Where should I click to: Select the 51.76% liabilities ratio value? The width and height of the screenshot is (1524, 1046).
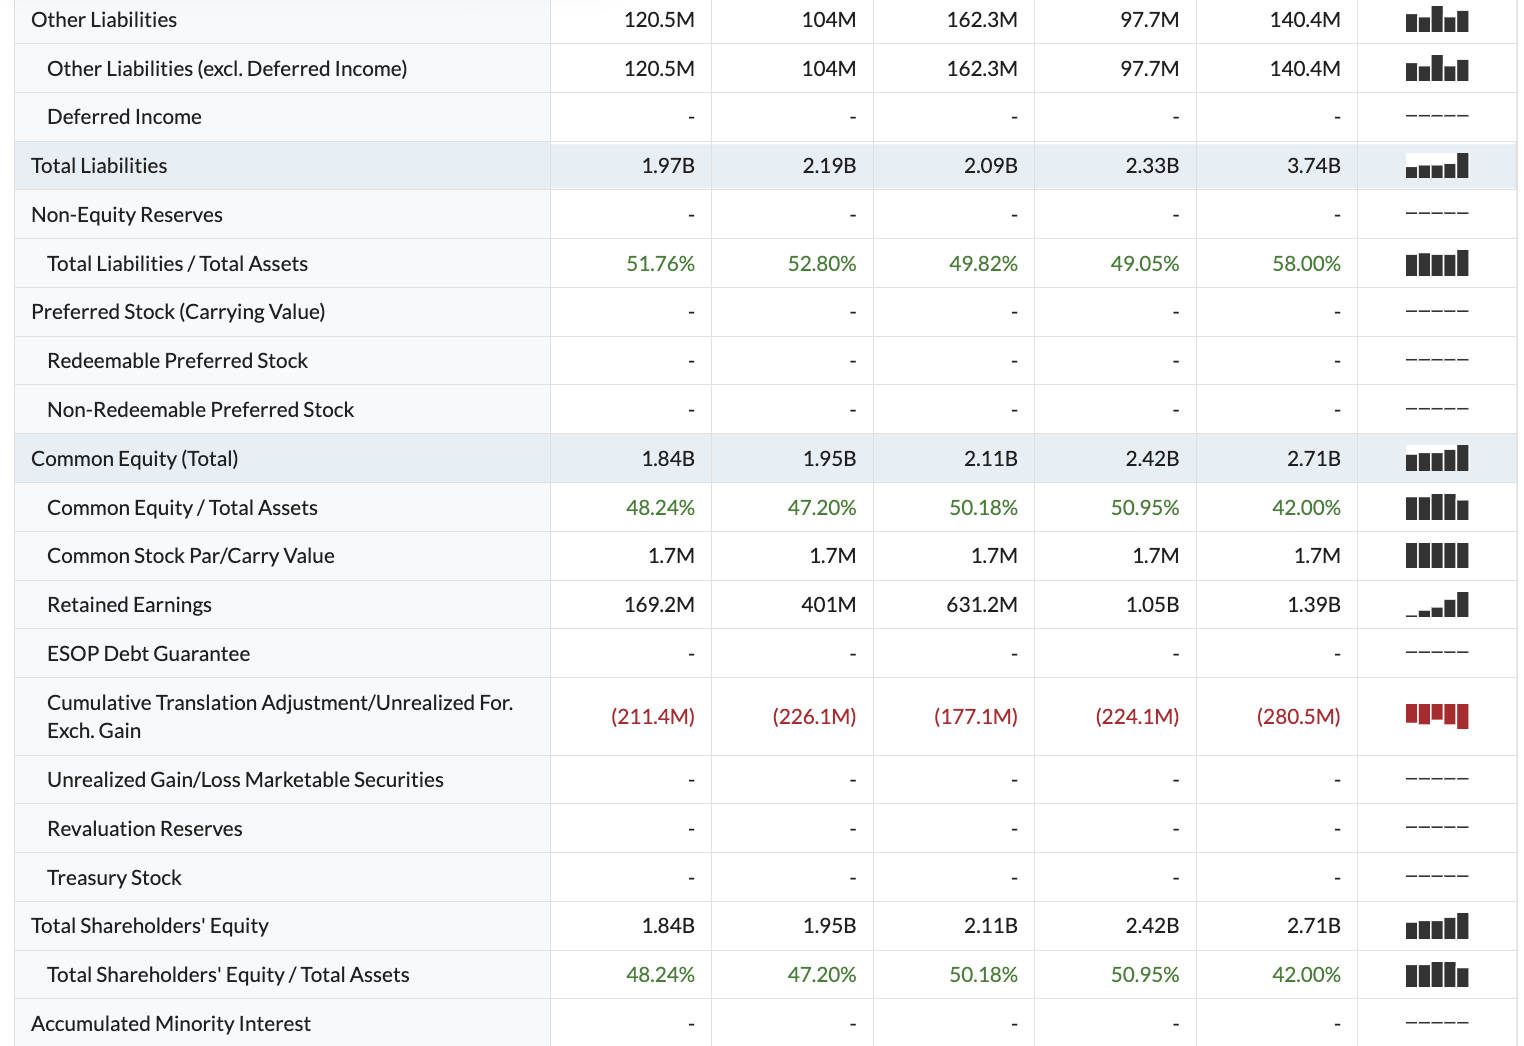click(x=660, y=264)
